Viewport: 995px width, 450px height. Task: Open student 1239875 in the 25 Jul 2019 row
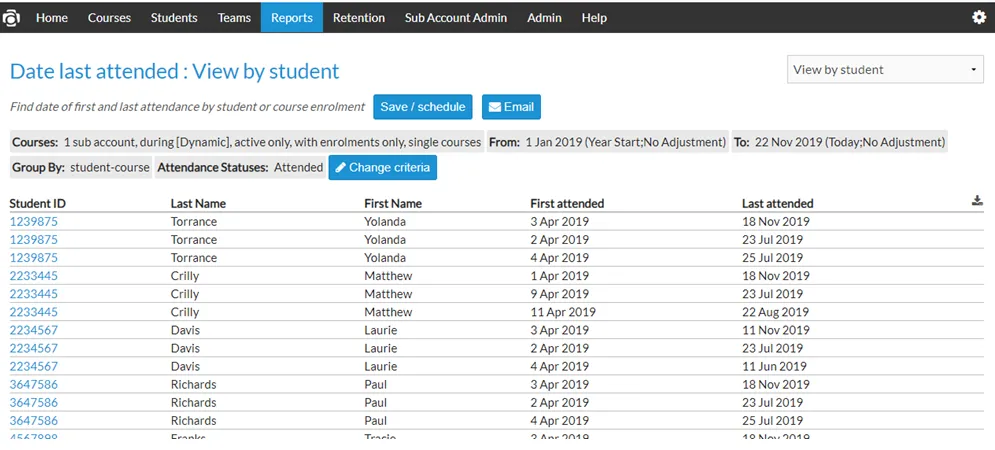coord(34,258)
